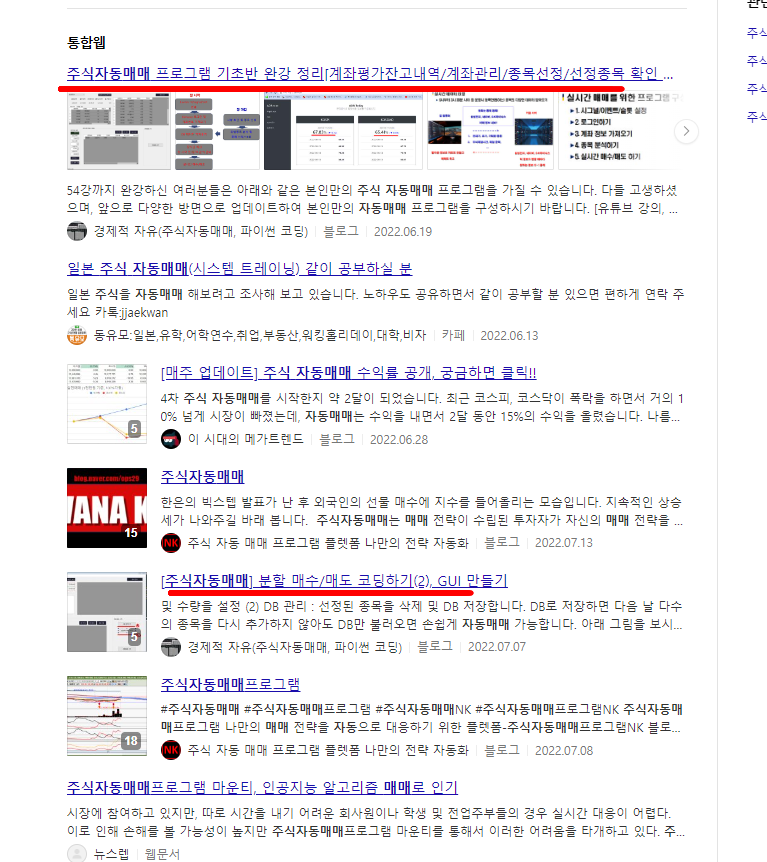Open the red VANA K thumbnail image
767x862 pixels.
coord(107,508)
